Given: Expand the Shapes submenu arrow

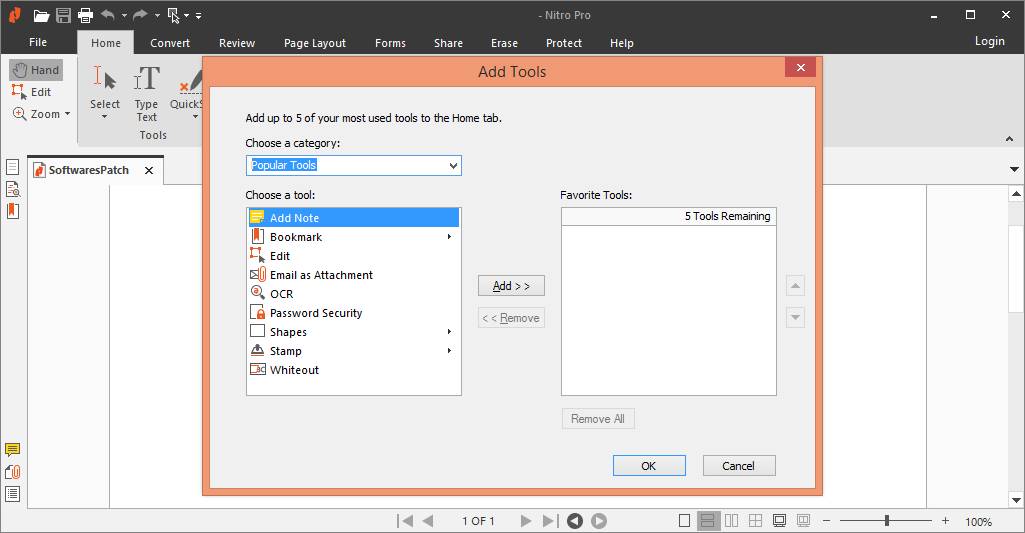Looking at the screenshot, I should tap(449, 332).
